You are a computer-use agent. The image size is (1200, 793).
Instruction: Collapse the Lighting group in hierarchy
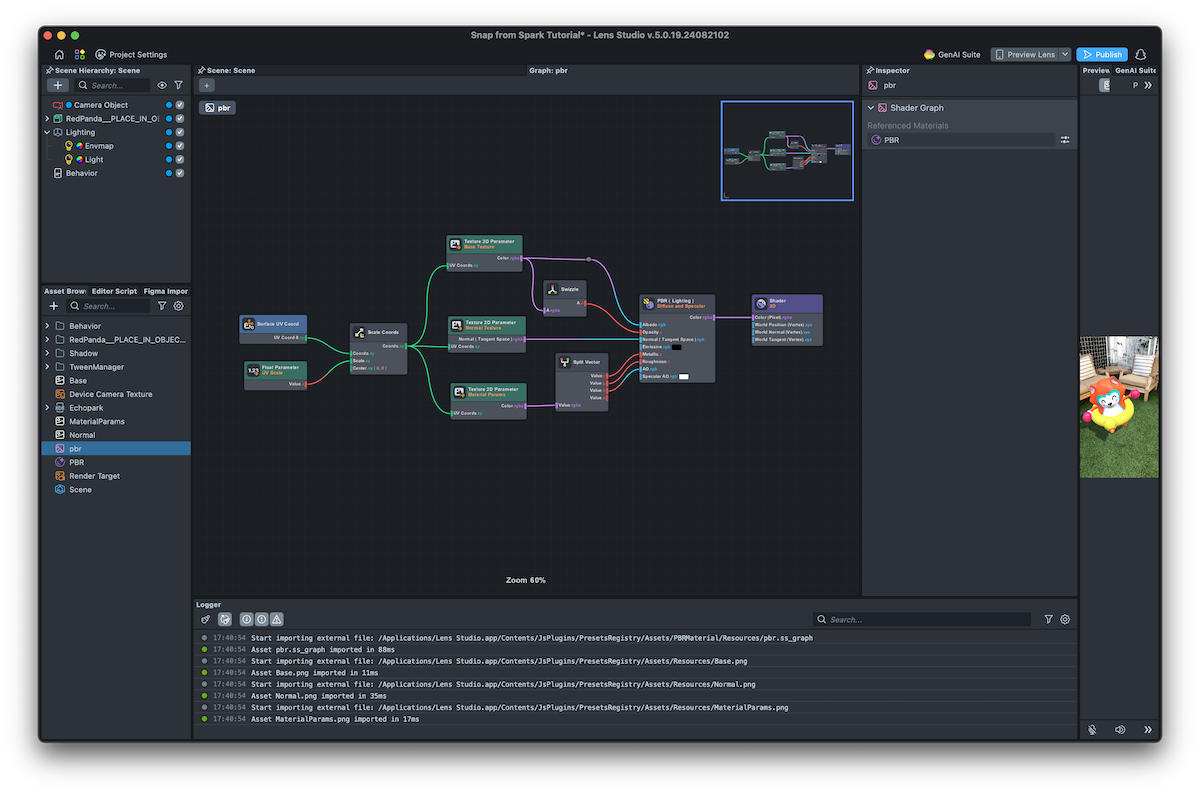pos(47,132)
